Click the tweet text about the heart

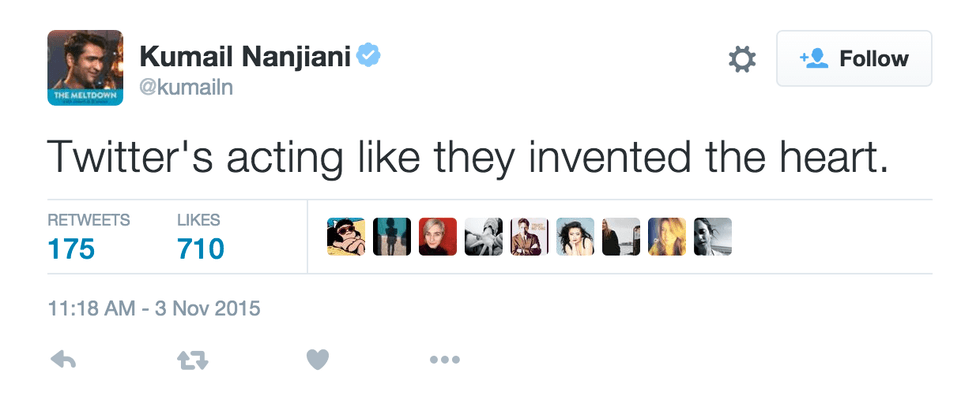pos(468,157)
